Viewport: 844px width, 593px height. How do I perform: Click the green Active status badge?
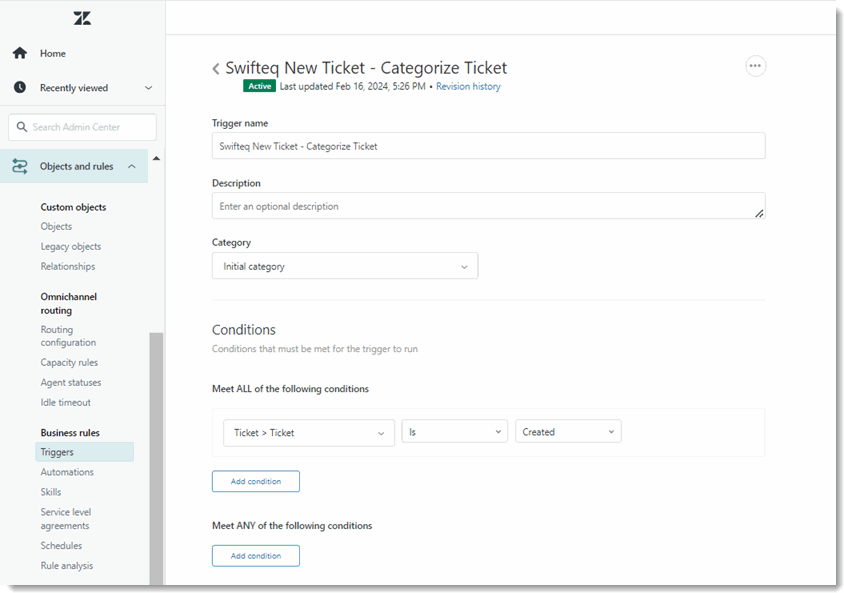click(259, 86)
